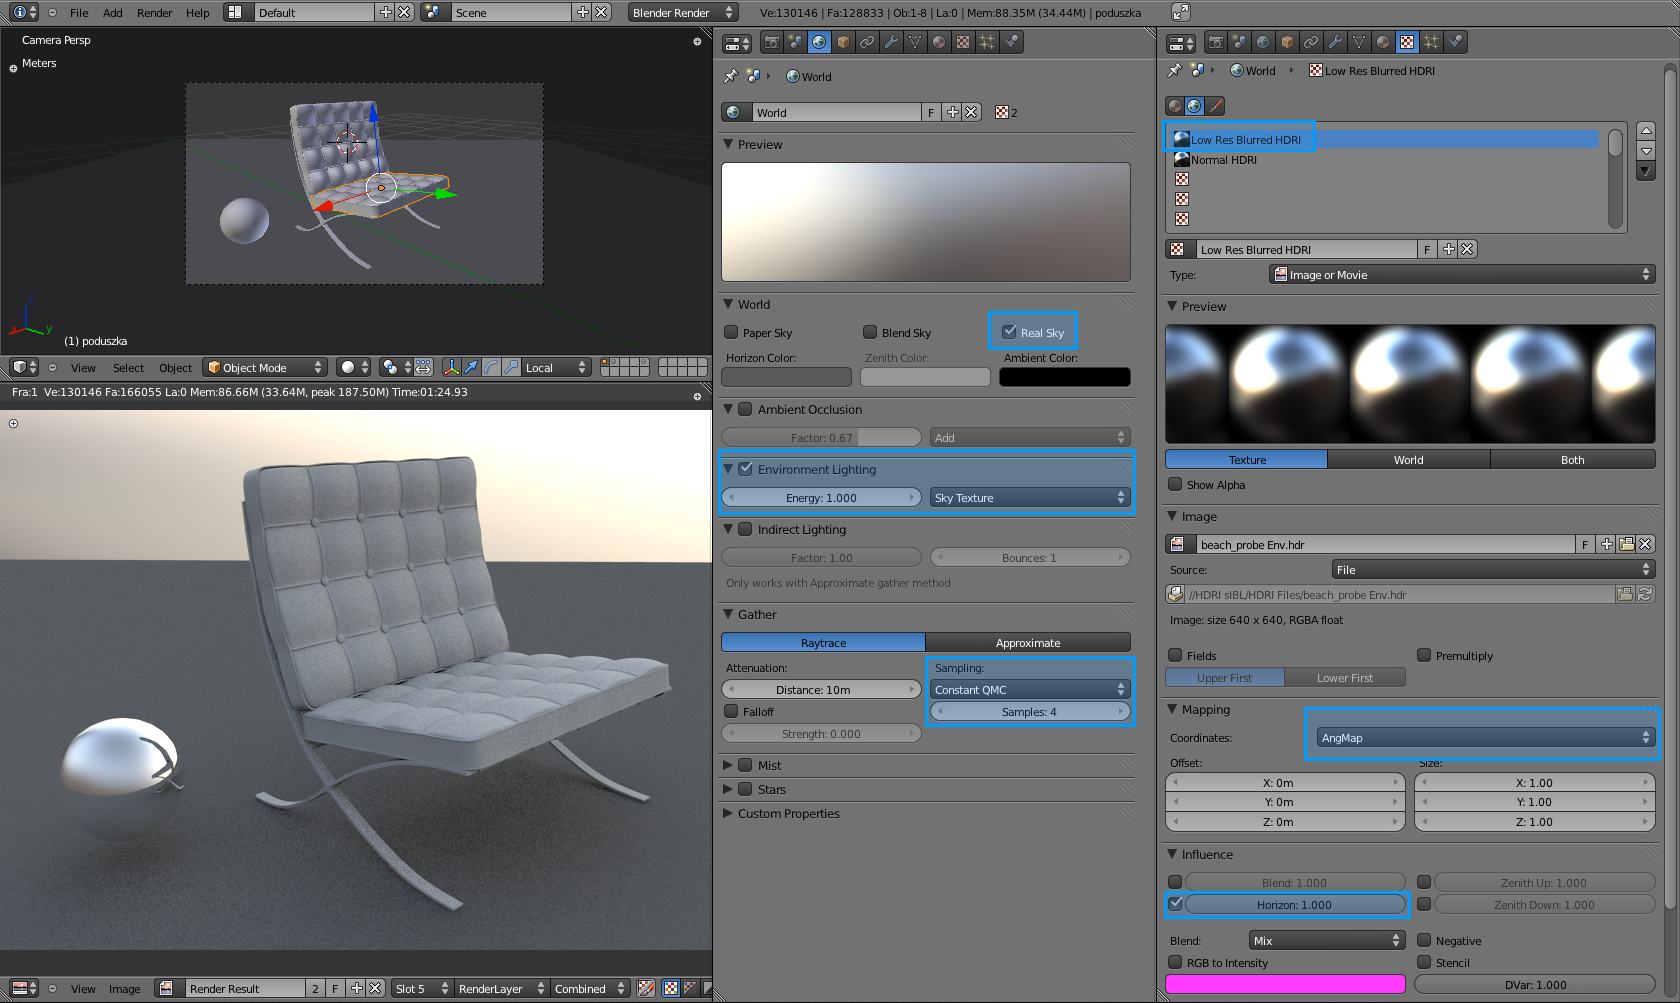Open image Source File dropdown
The width and height of the screenshot is (1680, 1003).
[x=1494, y=569]
